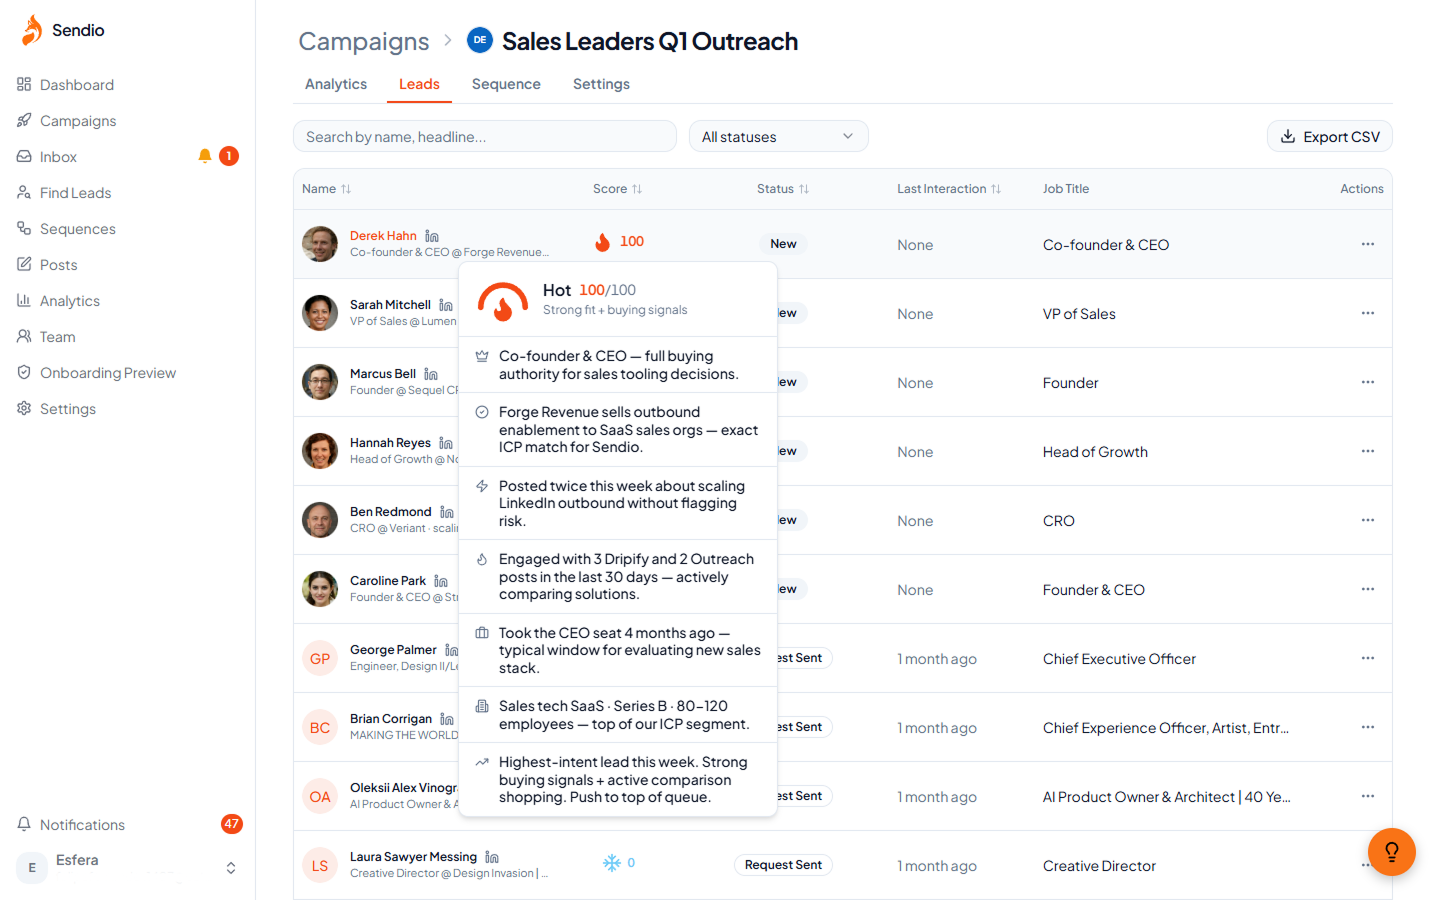Click the orange lightbulb help button

[1392, 852]
